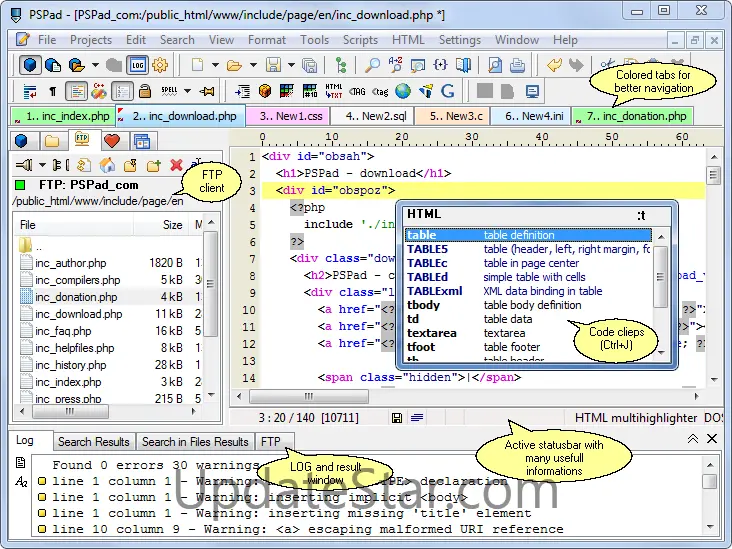Image resolution: width=732 pixels, height=549 pixels.
Task: Open dropdown arrow next to new file icon
Action: click(x=215, y=65)
